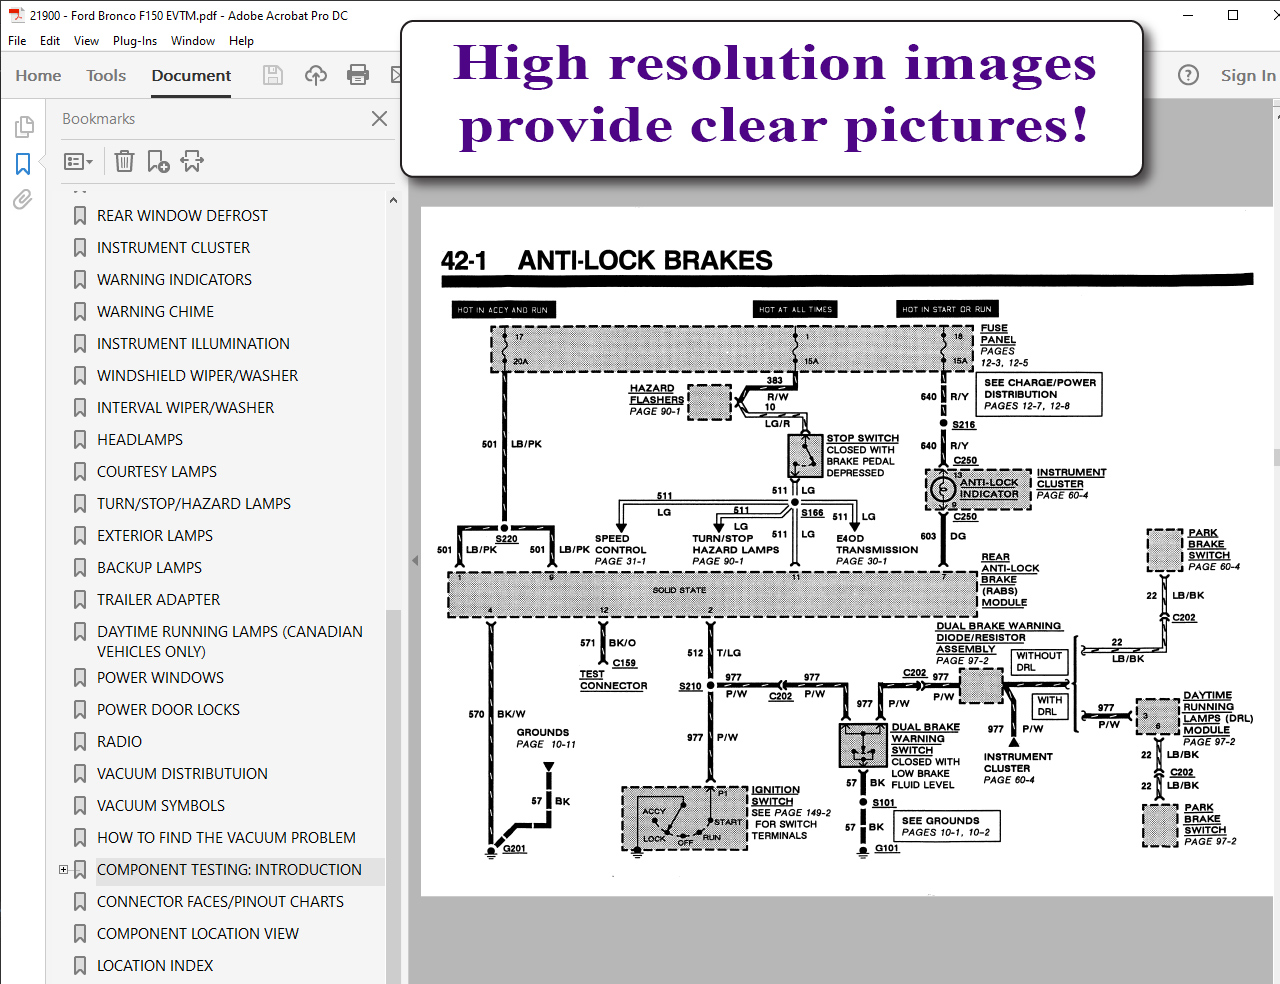Go to POWER WINDOWS bookmark
The image size is (1280, 984).
tap(160, 678)
